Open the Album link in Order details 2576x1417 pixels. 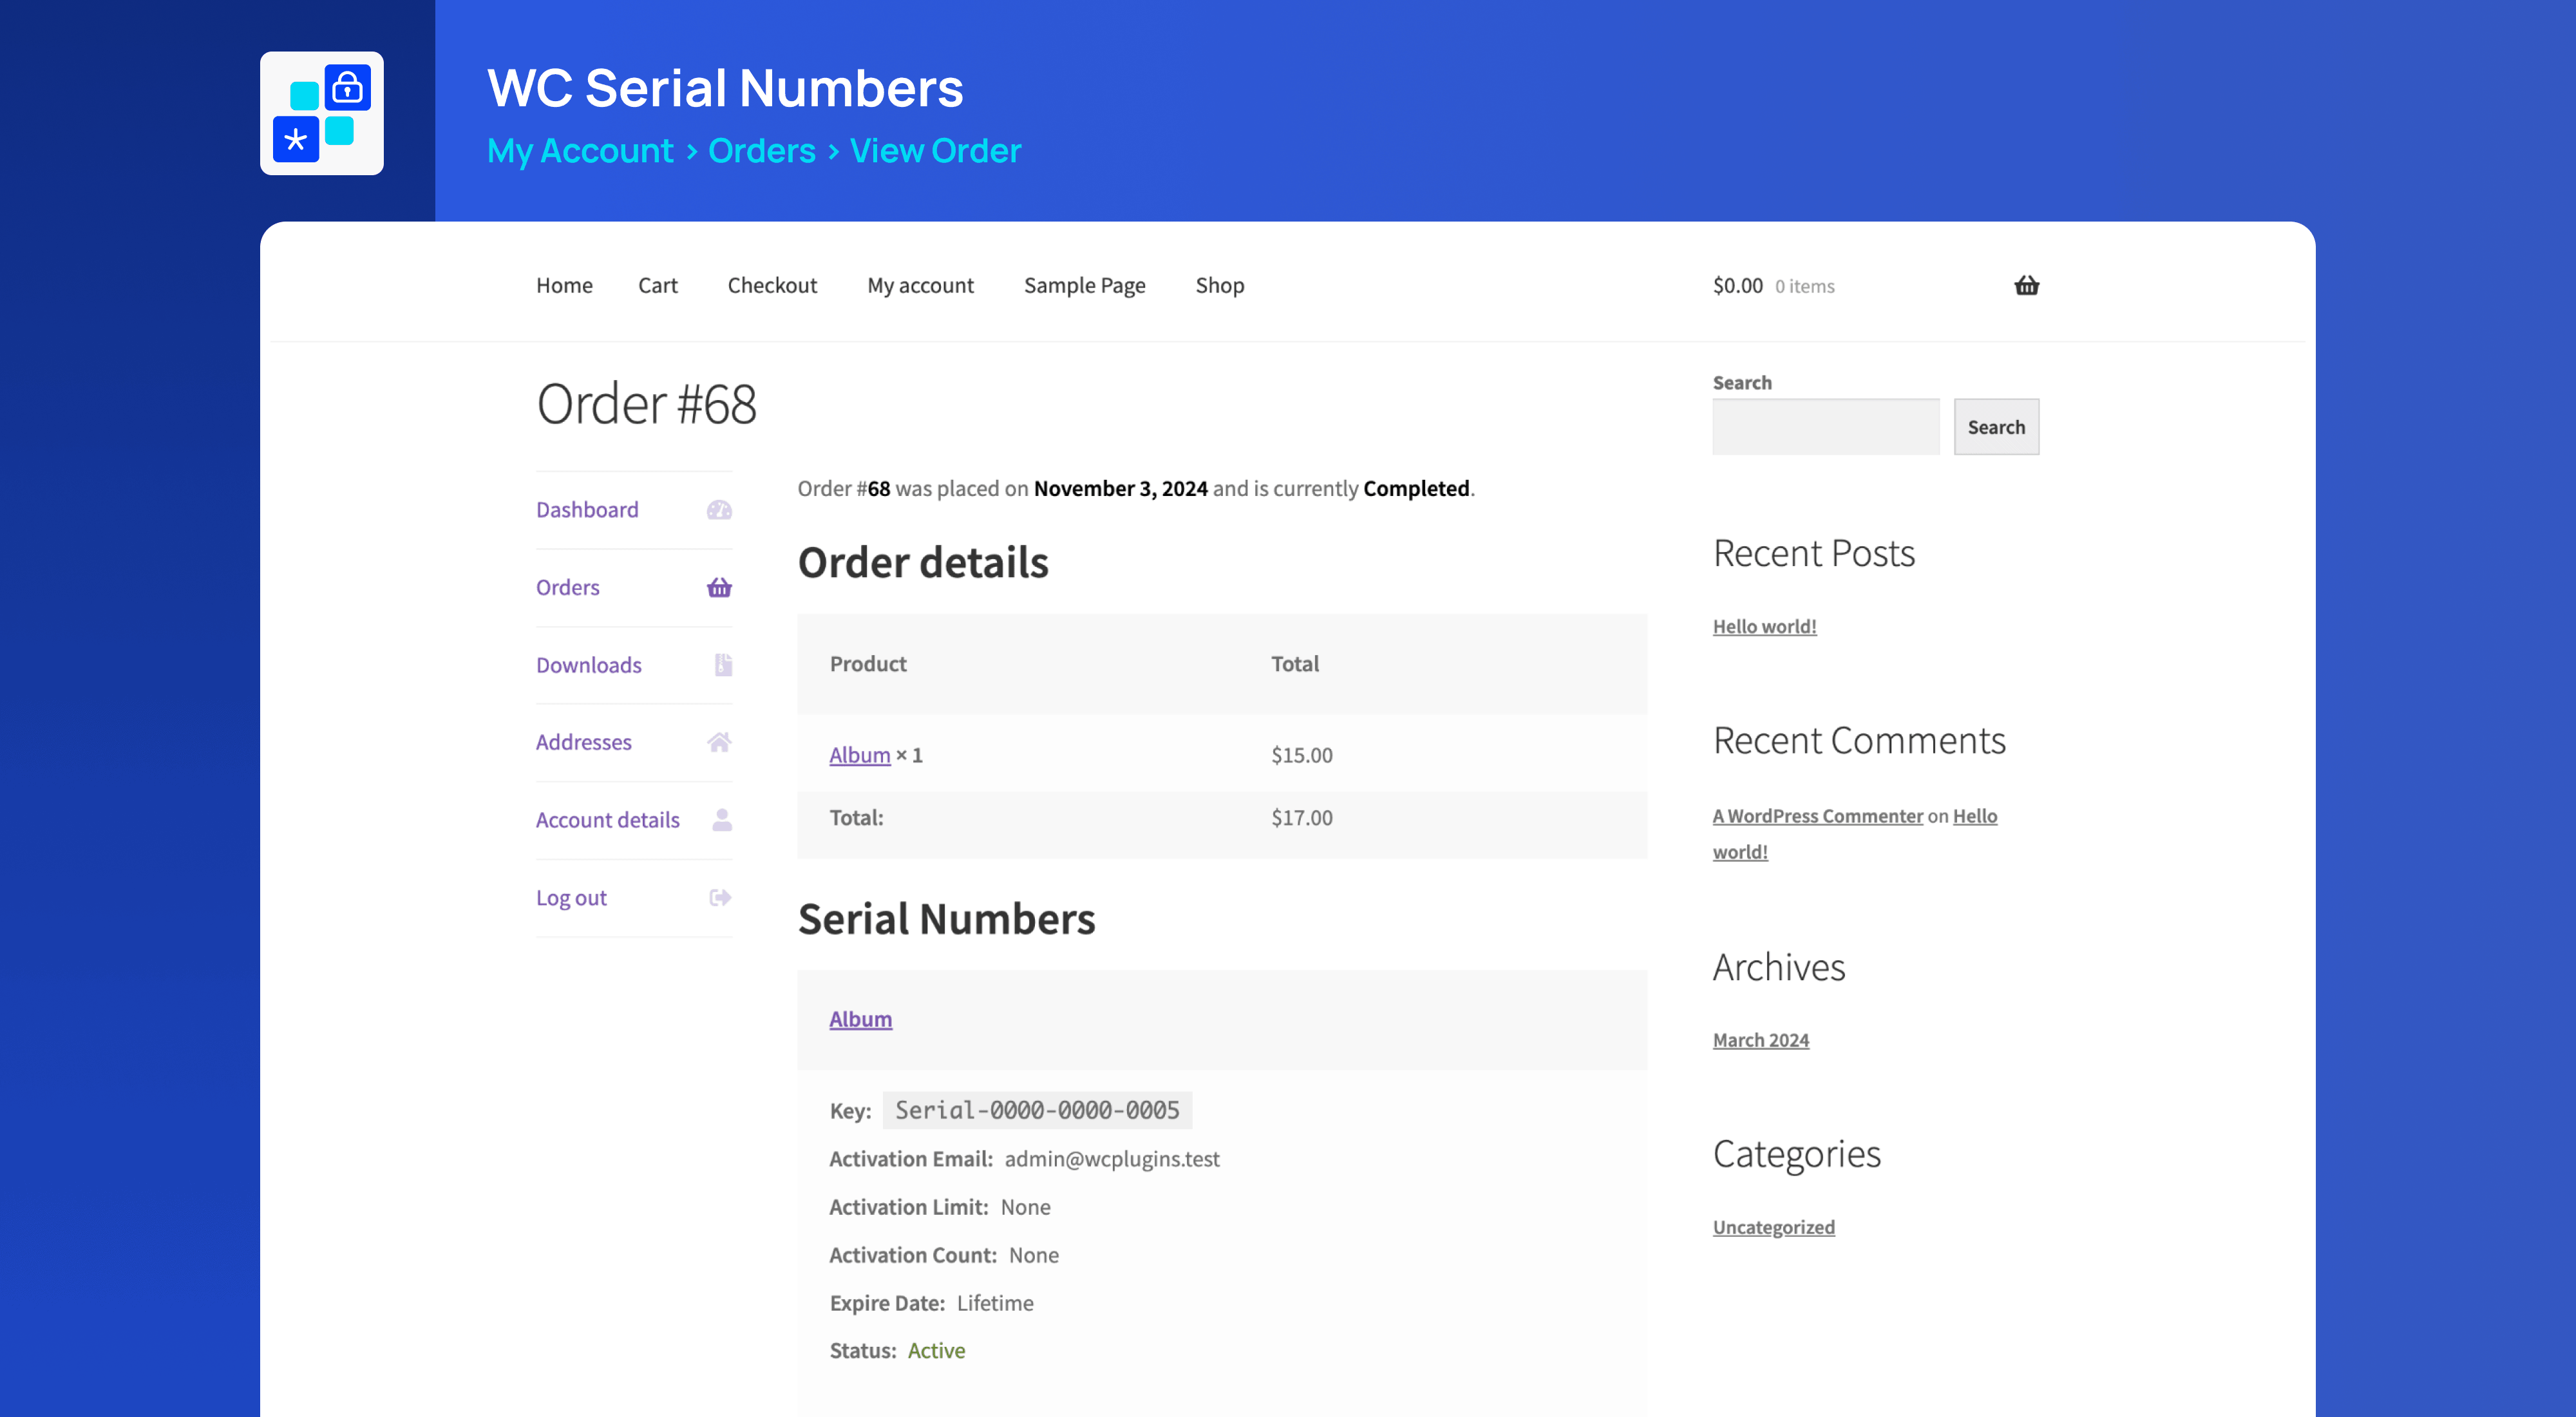point(859,755)
